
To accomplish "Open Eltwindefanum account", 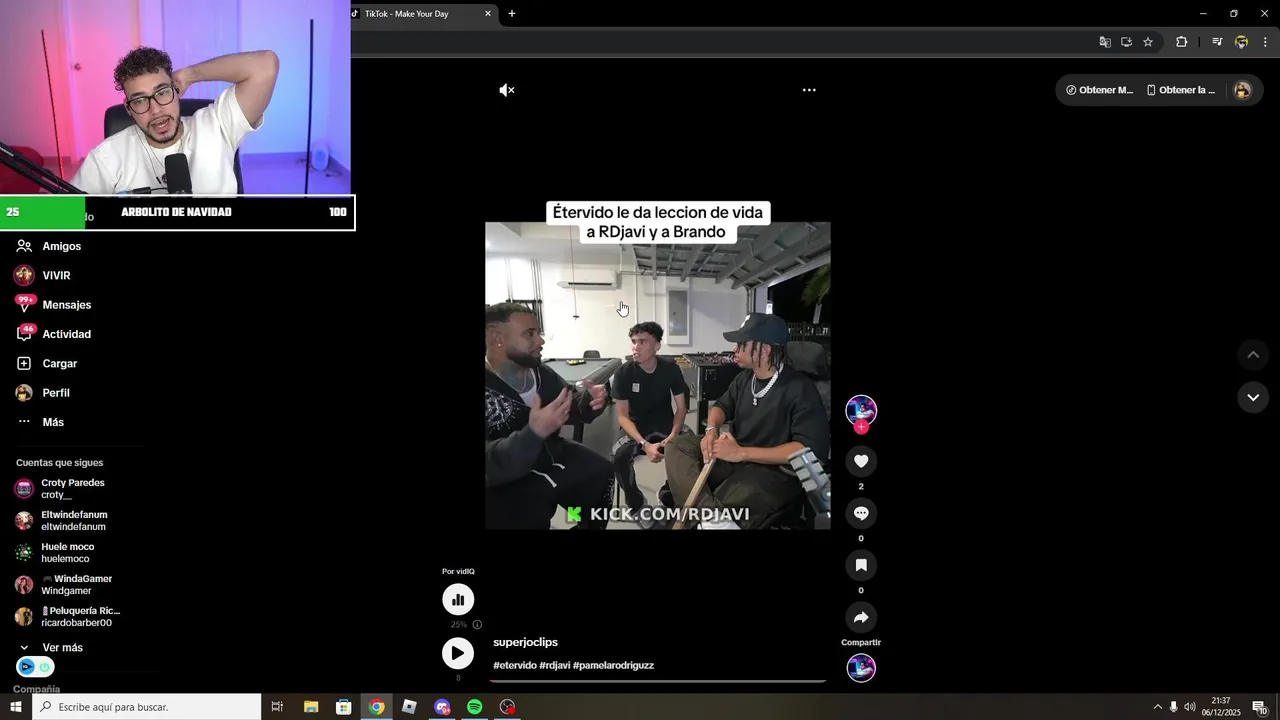I will point(74,521).
